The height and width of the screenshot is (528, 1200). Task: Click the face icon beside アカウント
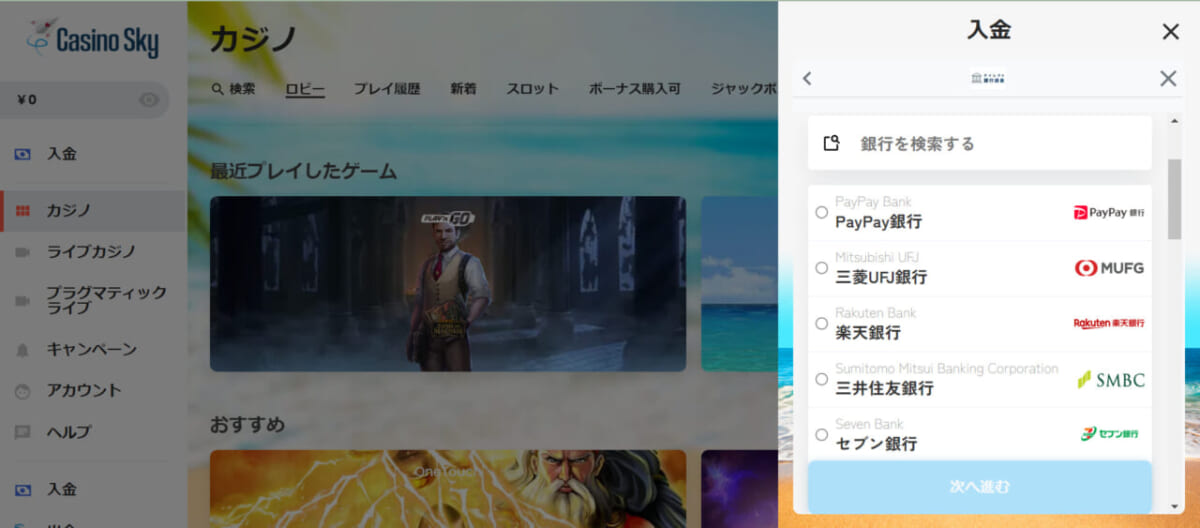[22, 391]
